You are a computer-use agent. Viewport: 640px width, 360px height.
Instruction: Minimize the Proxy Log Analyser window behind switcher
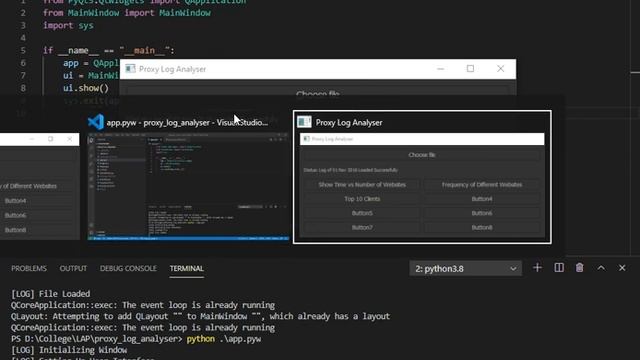click(x=440, y=69)
